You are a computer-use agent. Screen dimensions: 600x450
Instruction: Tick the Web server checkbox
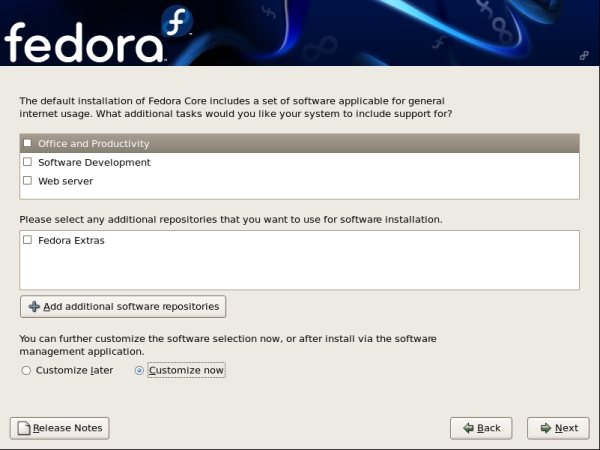point(27,181)
